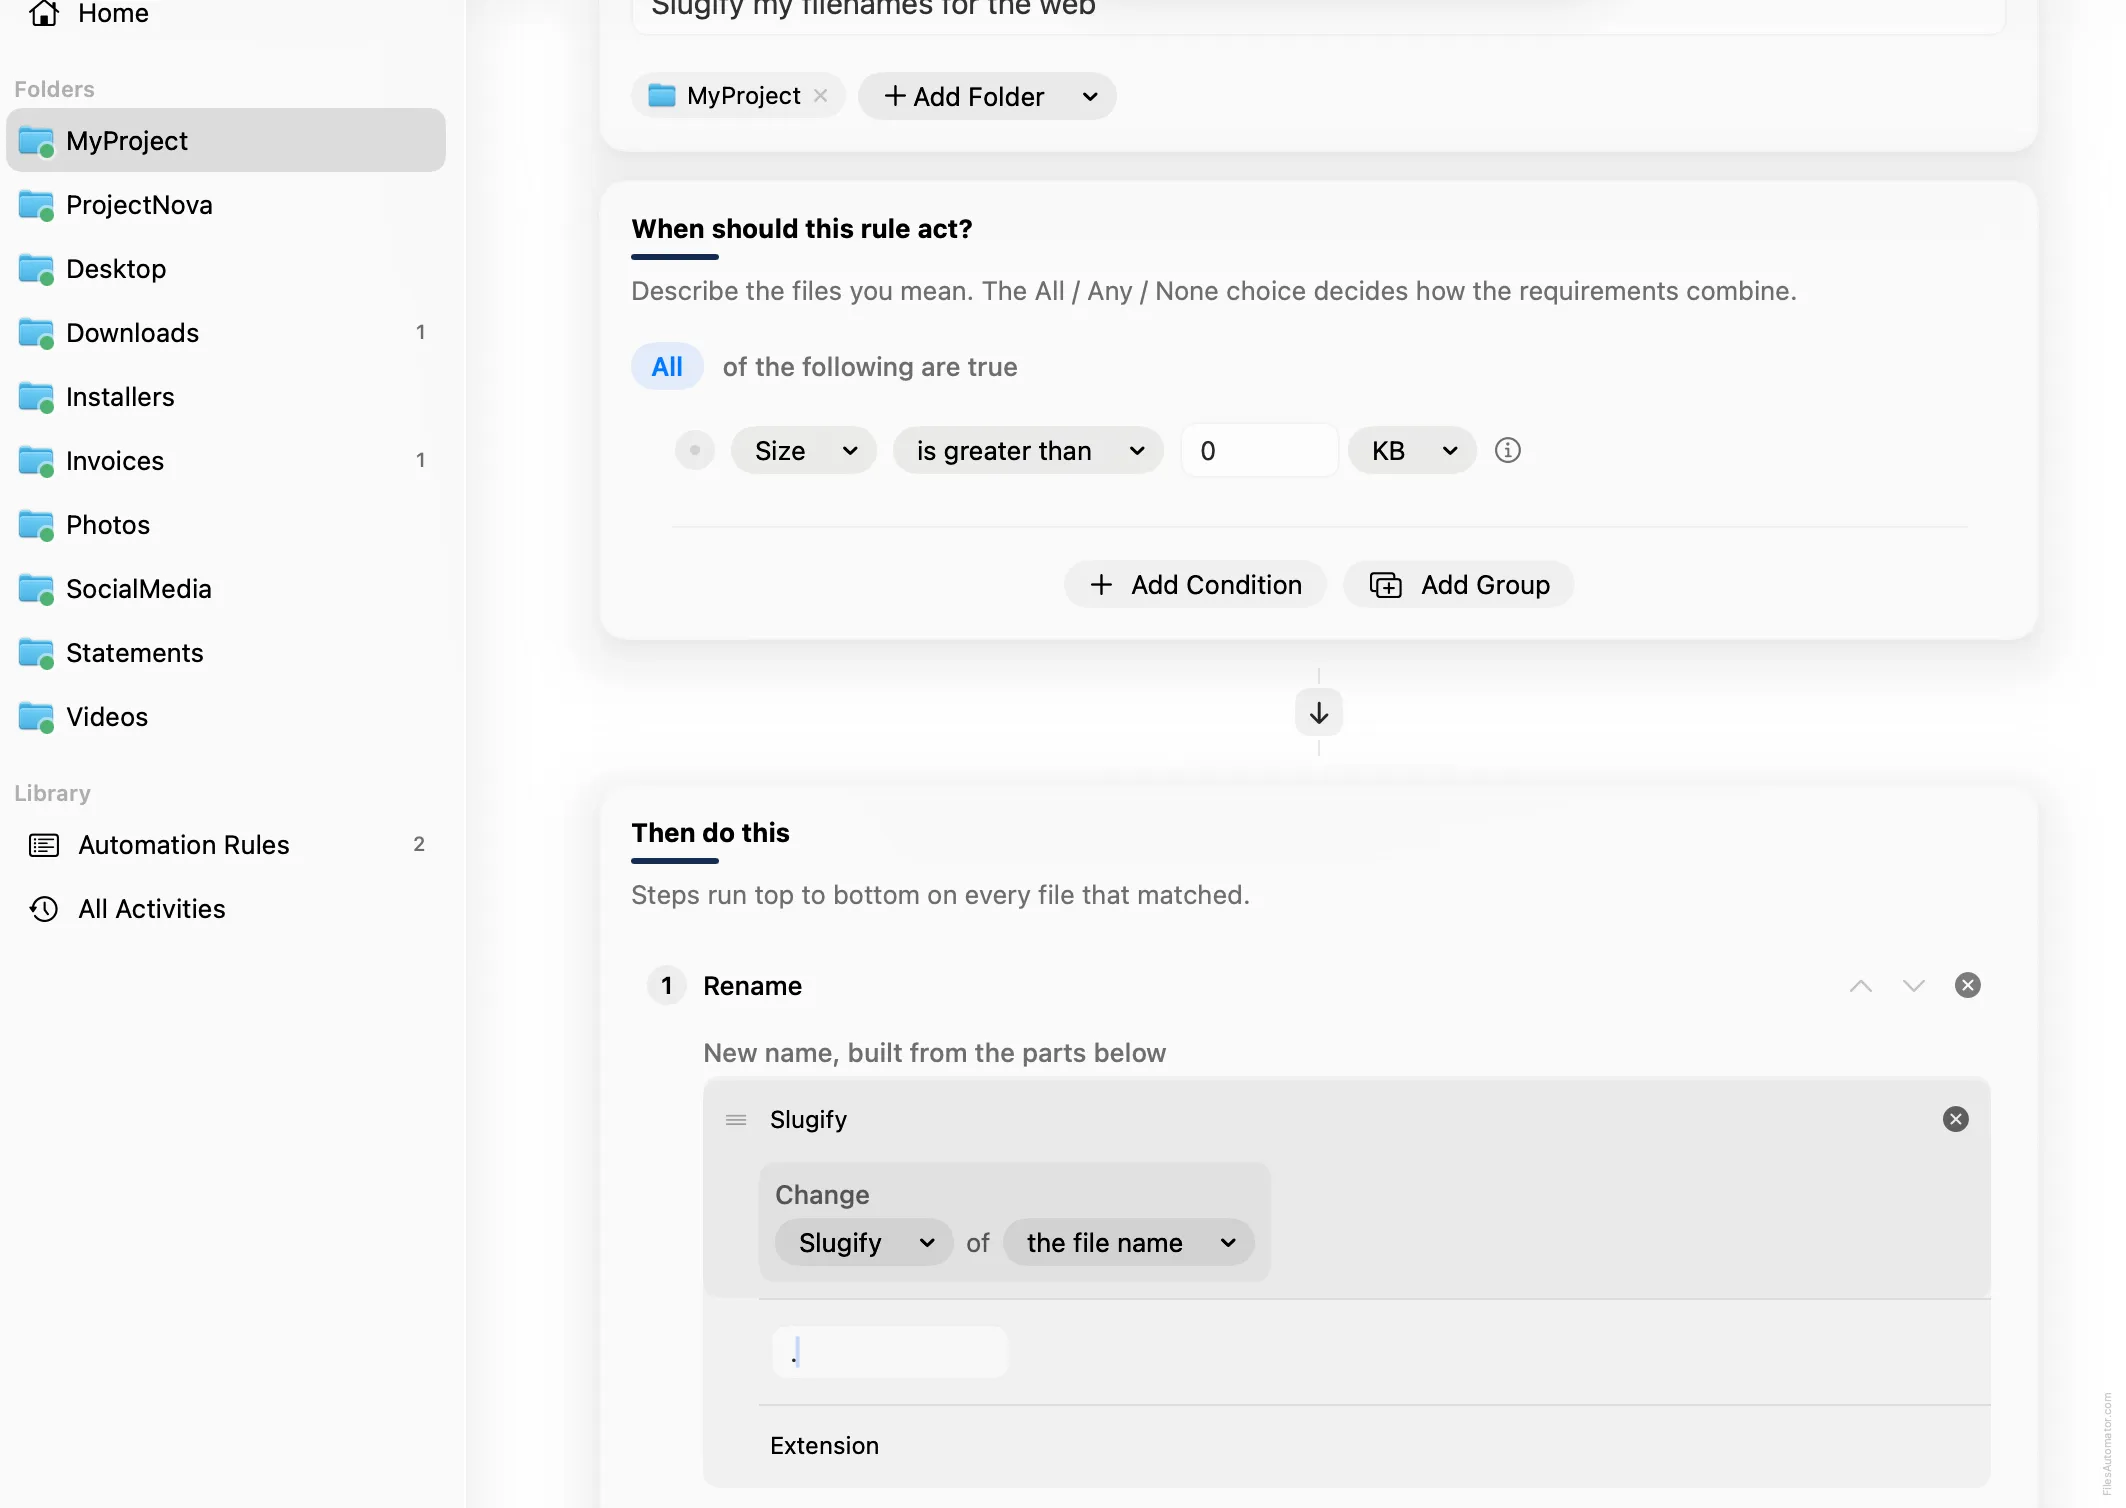Screen dimensions: 2126x1508
Task: Click the separator text field
Action: pos(890,1352)
